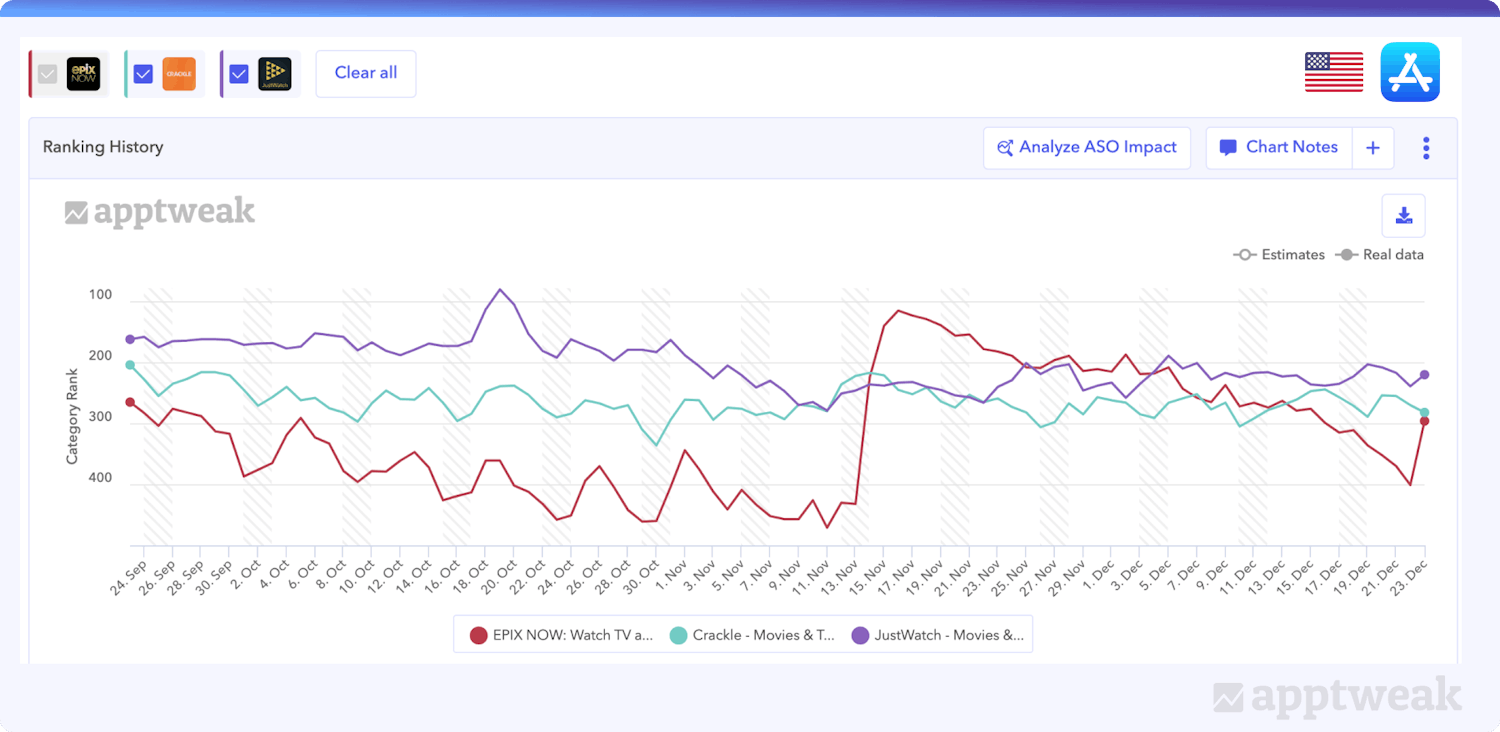Add a chart note with the plus icon
Screen dimensions: 1500x732
(x=1373, y=148)
